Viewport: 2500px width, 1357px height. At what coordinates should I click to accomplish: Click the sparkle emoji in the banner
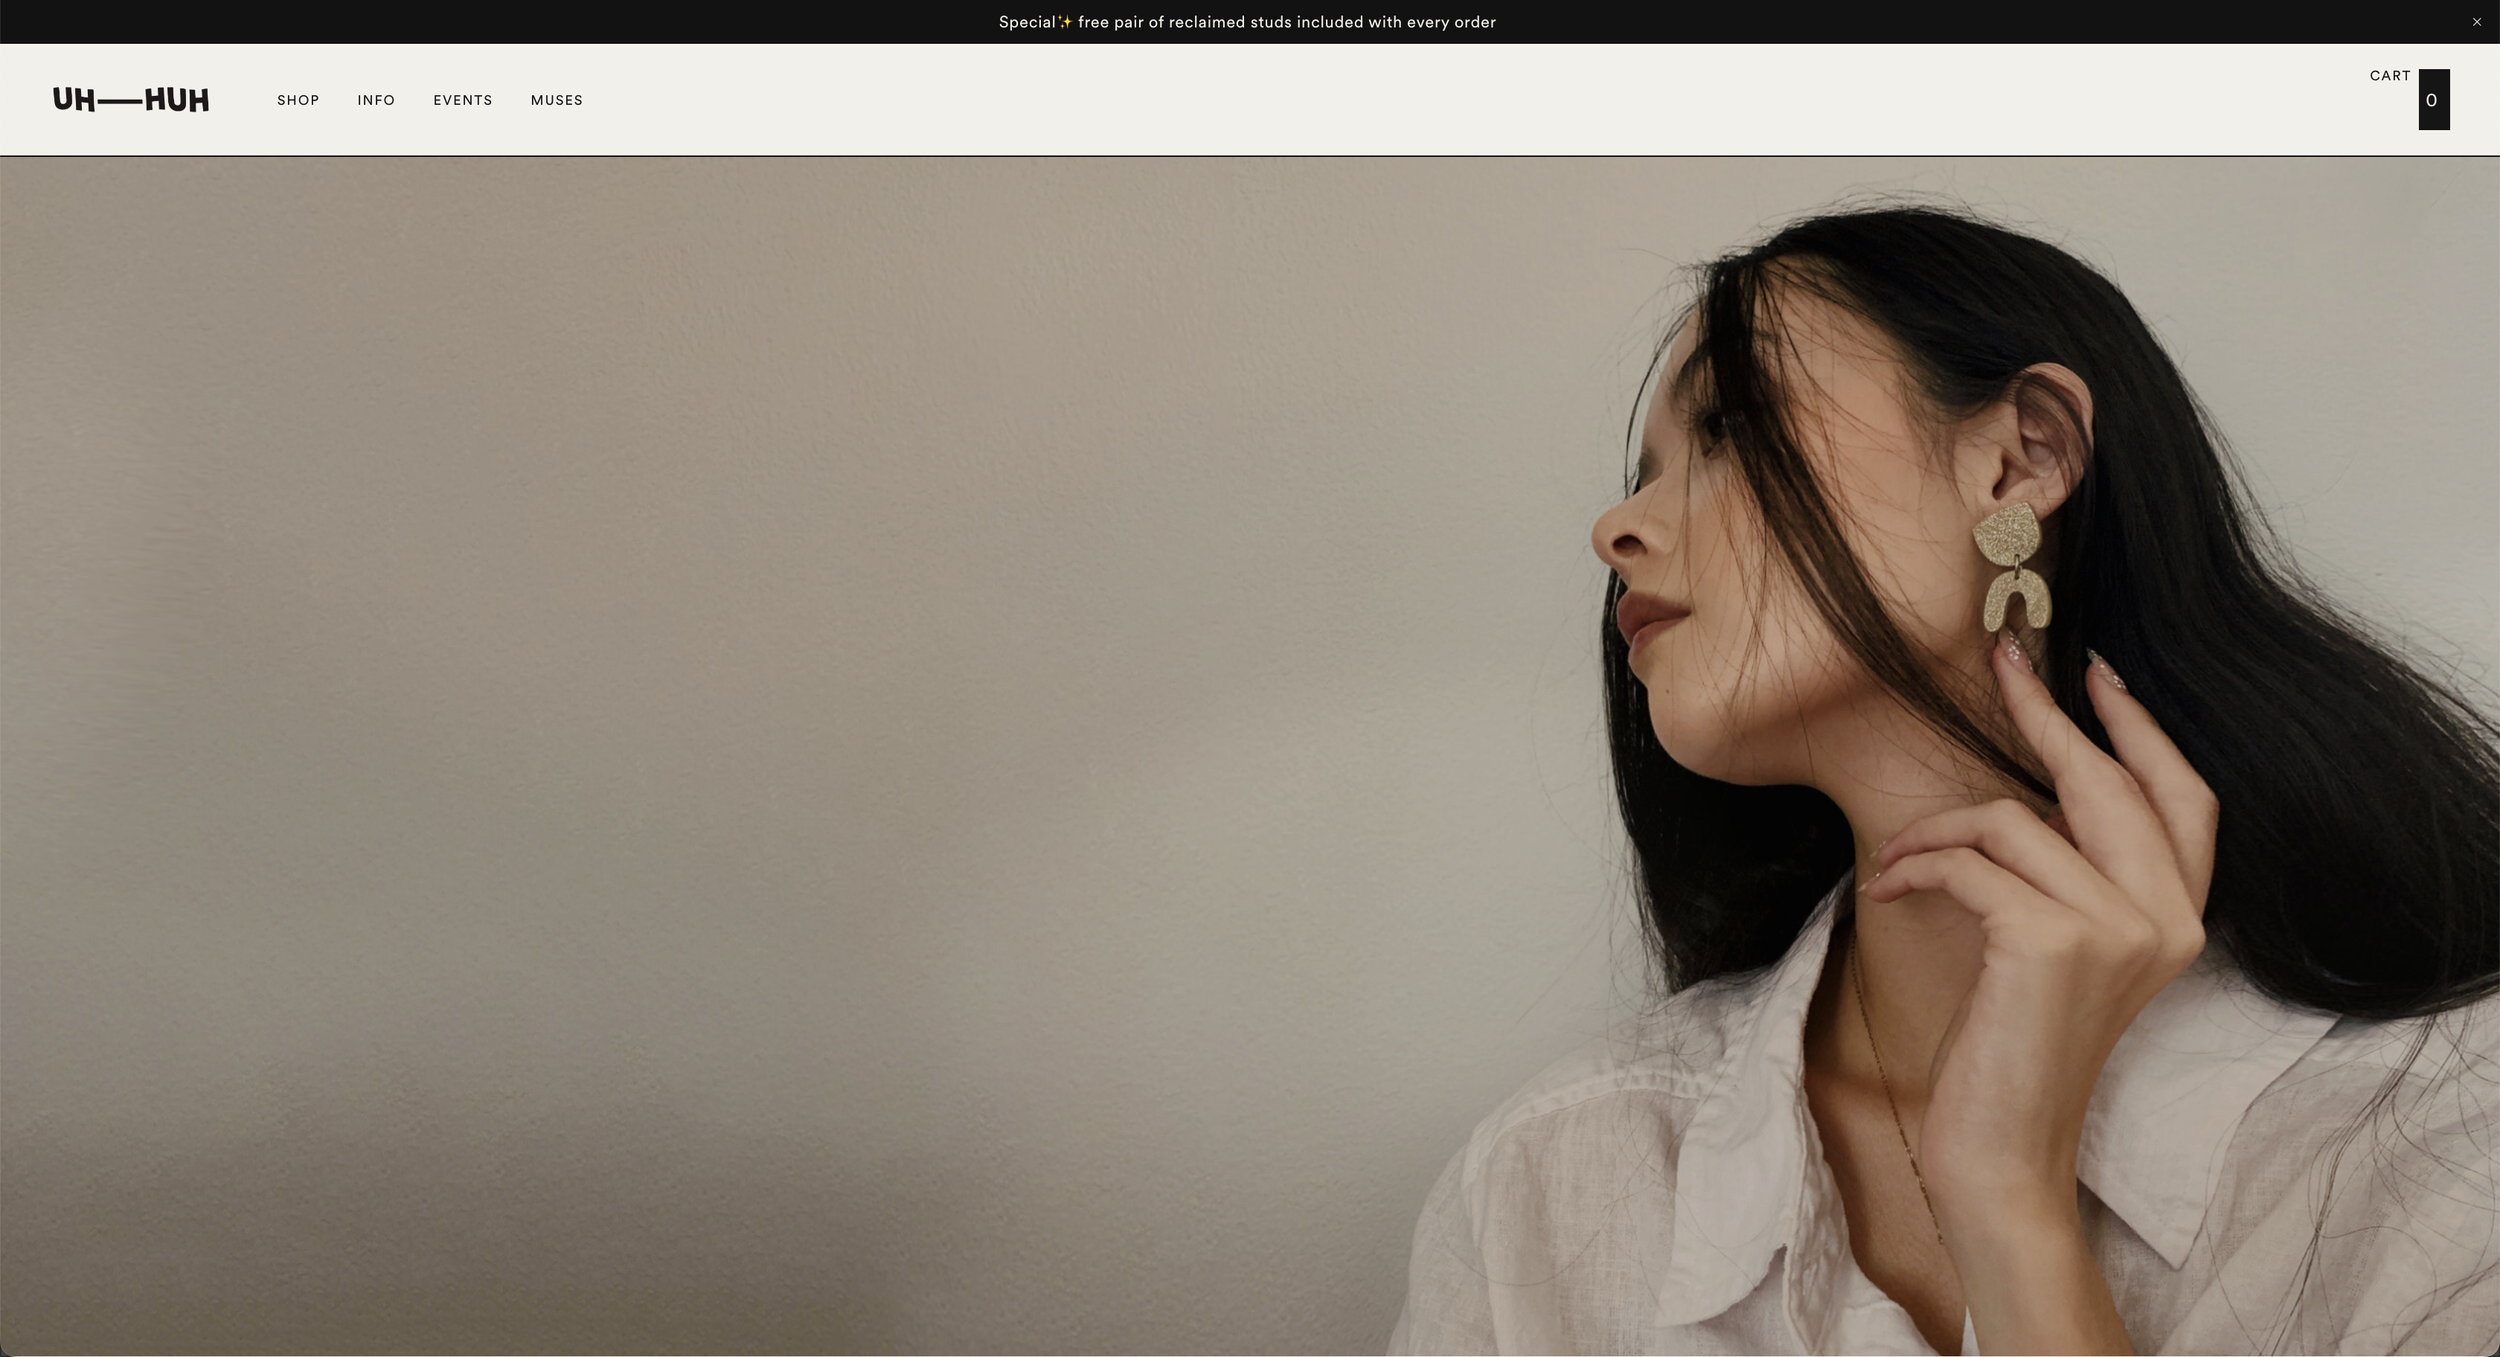[1065, 22]
